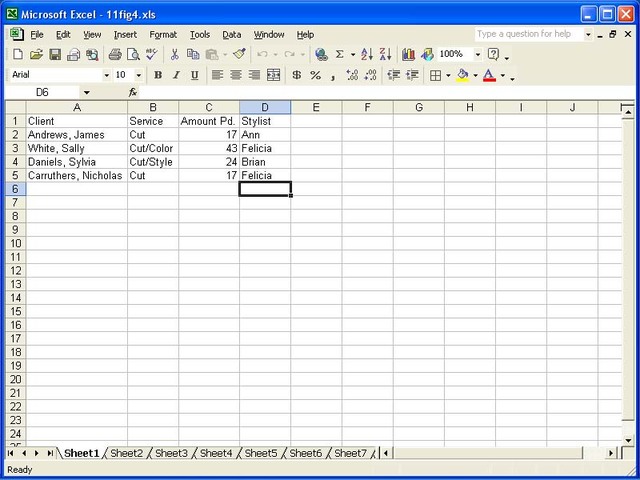Launch the Chart Wizard
Viewport: 640px width, 480px height.
408,54
